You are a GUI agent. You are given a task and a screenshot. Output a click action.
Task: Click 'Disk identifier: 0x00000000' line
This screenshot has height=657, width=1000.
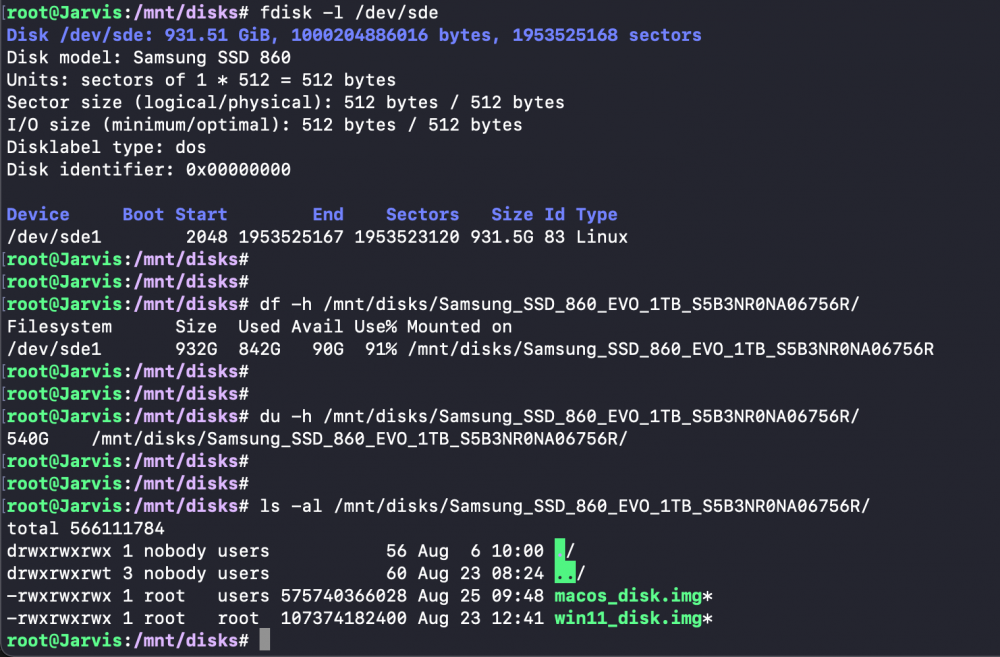coord(149,170)
